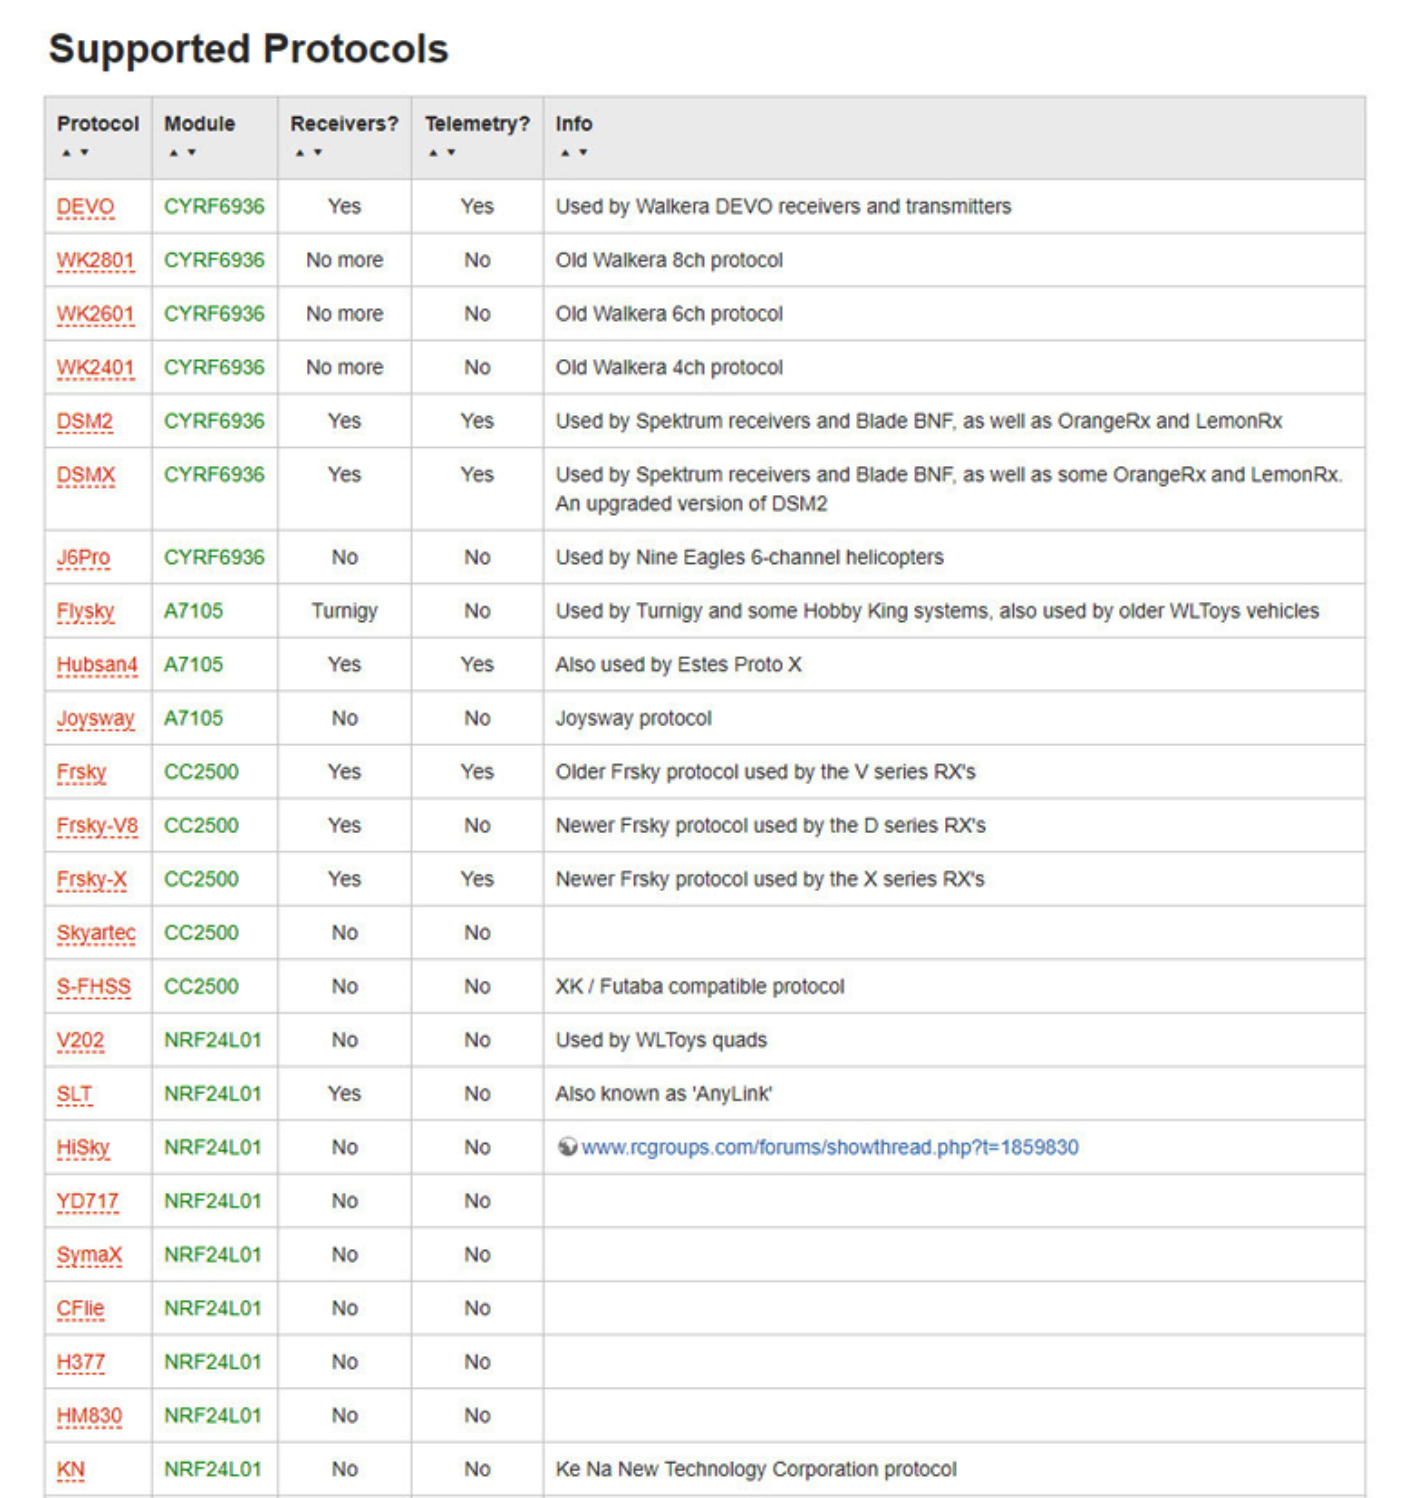Click CYRF6936 module in DSMX row

(x=214, y=474)
